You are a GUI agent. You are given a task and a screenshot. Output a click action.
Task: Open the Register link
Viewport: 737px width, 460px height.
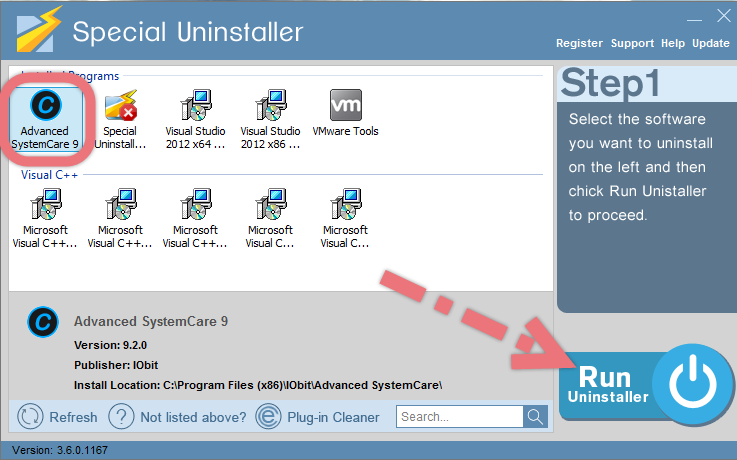click(579, 43)
